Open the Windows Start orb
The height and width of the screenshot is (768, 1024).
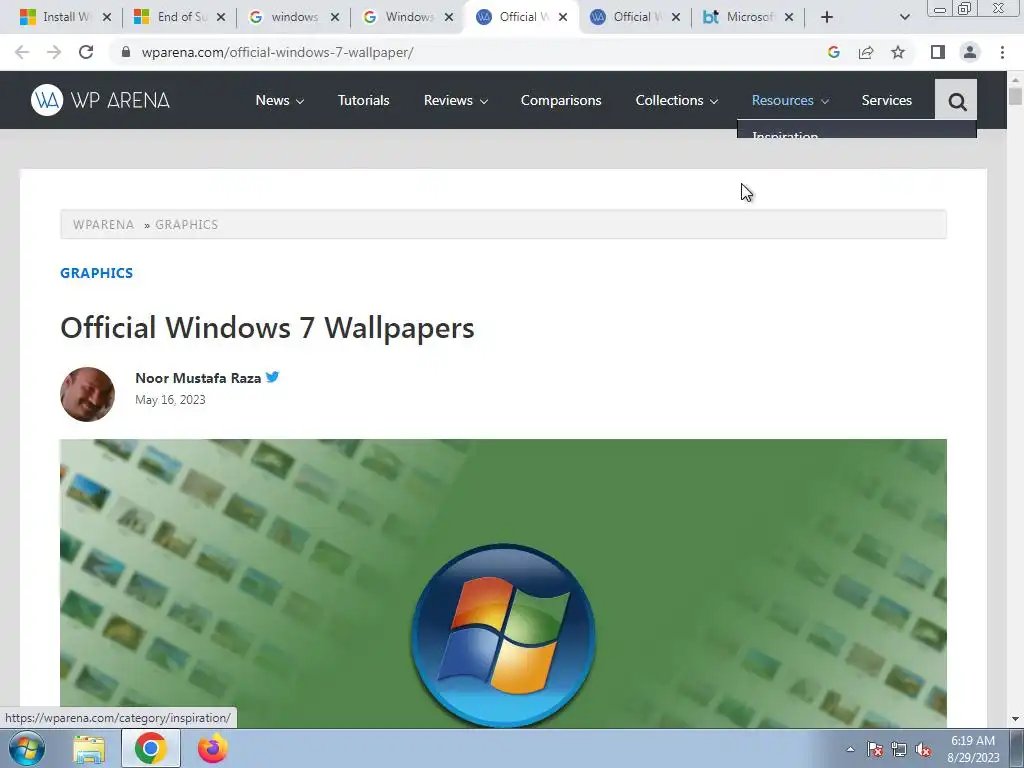[26, 748]
